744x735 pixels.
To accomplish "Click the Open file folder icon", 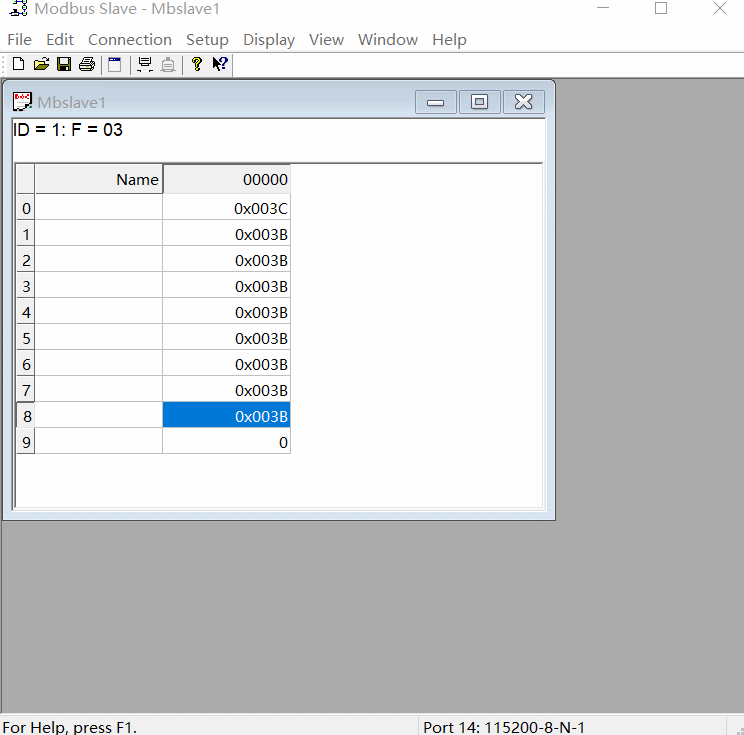I will [41, 65].
